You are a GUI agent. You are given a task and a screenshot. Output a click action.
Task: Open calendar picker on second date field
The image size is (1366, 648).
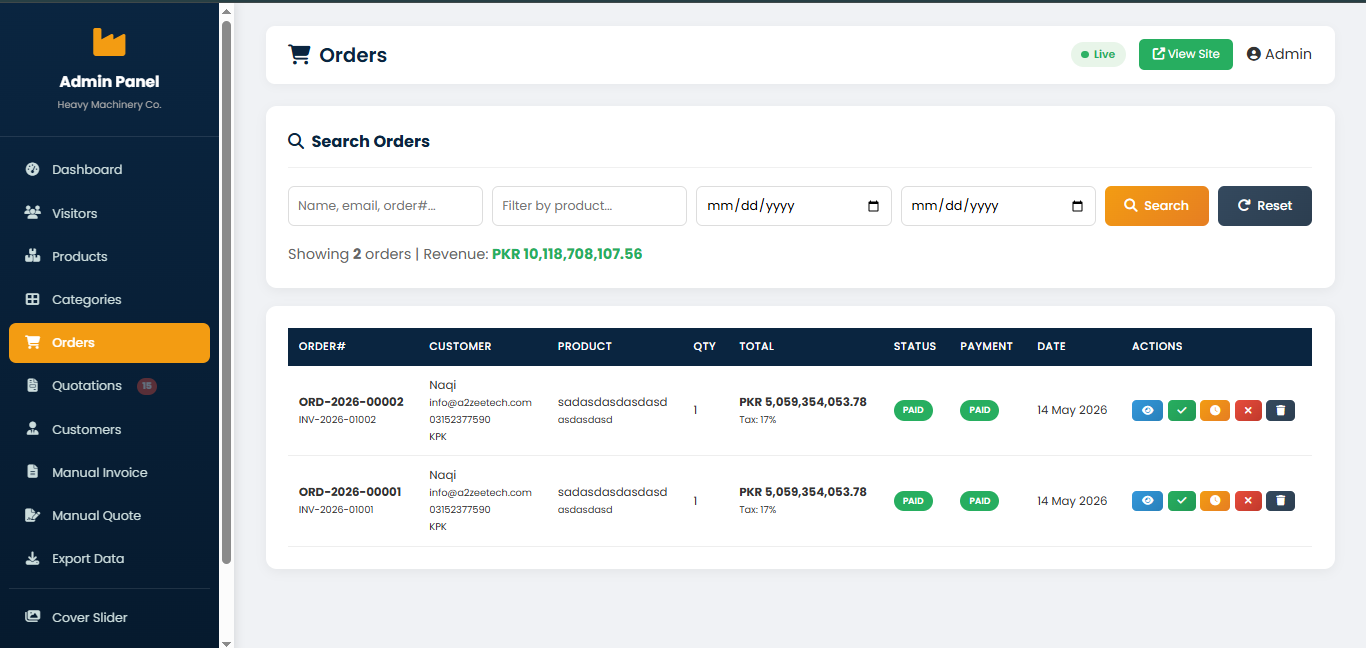coord(1077,206)
